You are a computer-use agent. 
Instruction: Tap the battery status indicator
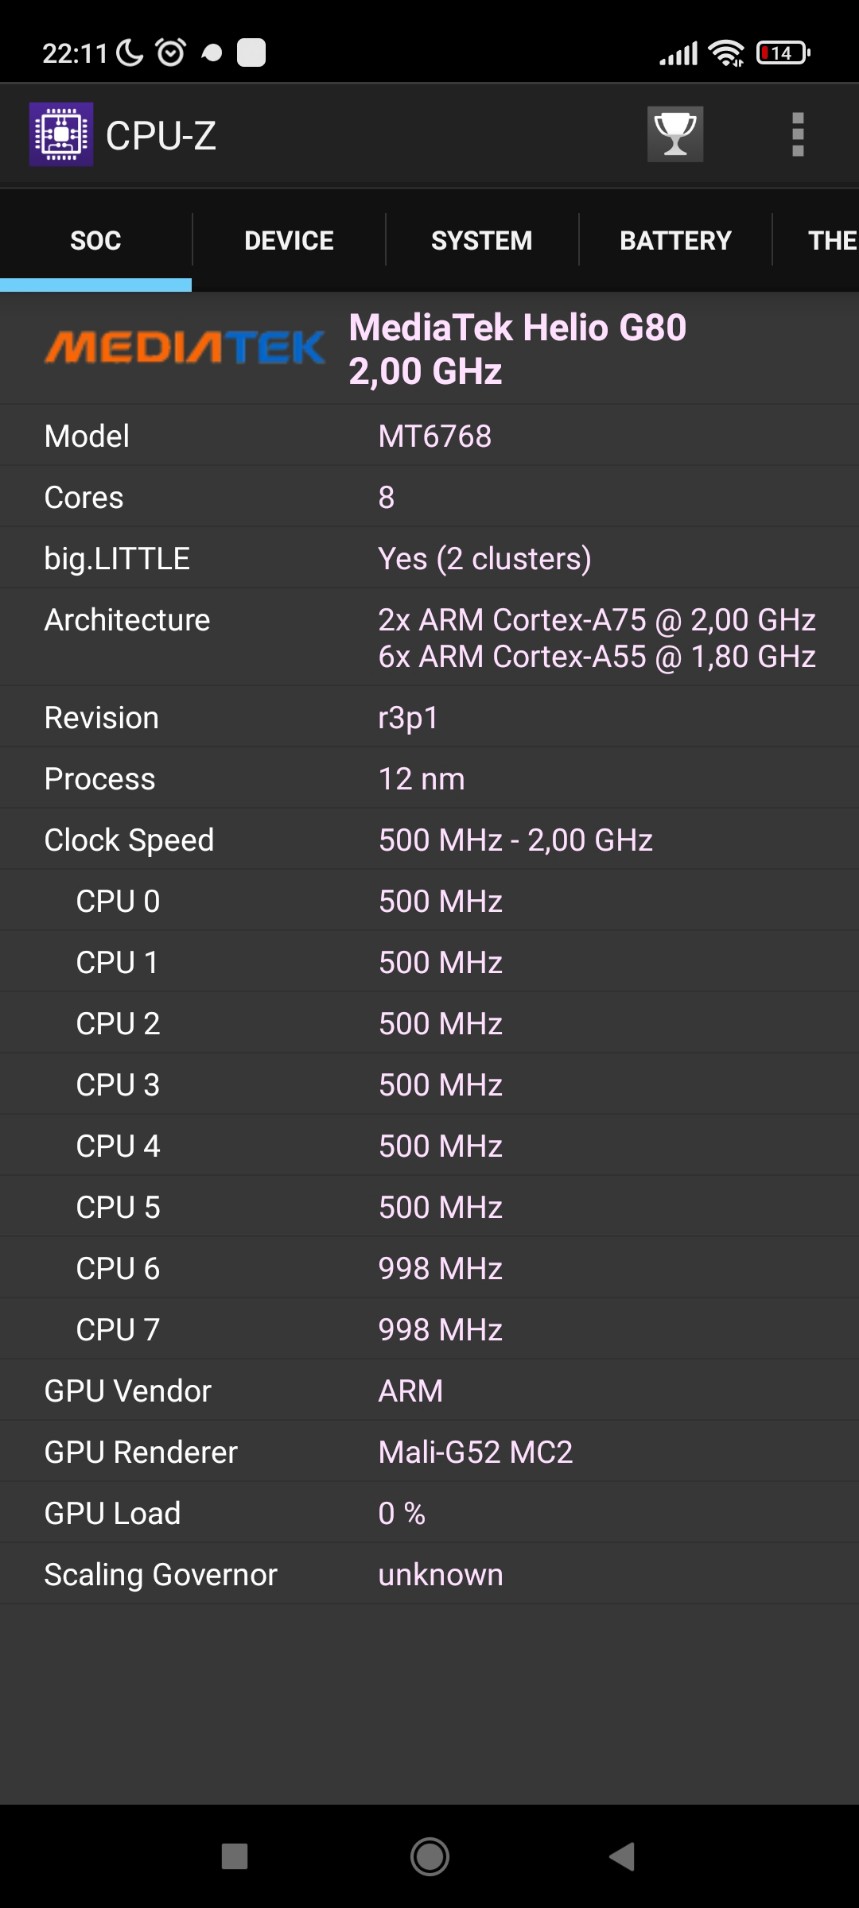[783, 53]
